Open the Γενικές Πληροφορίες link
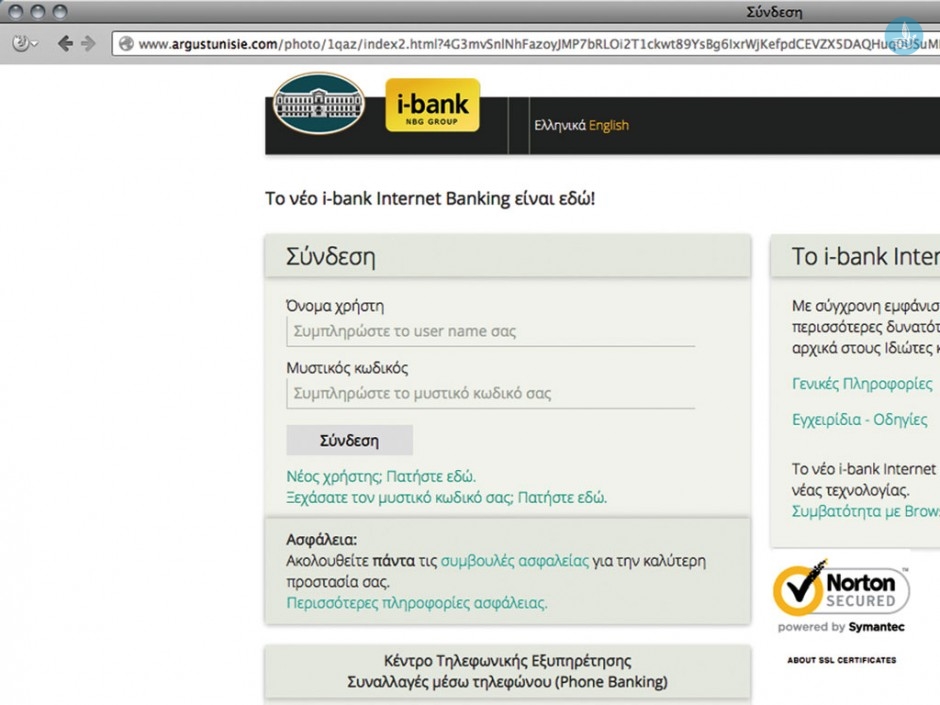Viewport: 940px width, 705px height. click(862, 384)
